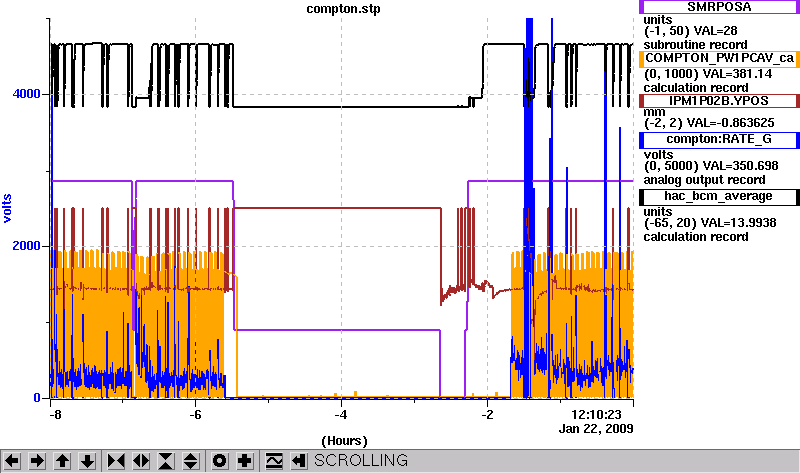The image size is (800, 473).
Task: Pan the graph down with the down arrow
Action: (87, 461)
